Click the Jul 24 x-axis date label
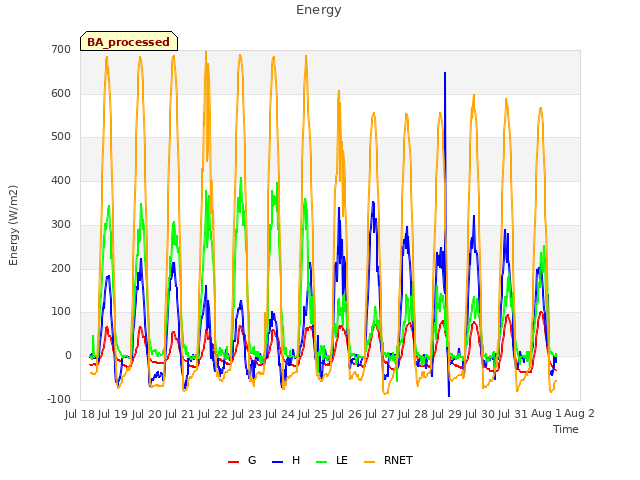Image resolution: width=640 pixels, height=480 pixels. tap(280, 414)
